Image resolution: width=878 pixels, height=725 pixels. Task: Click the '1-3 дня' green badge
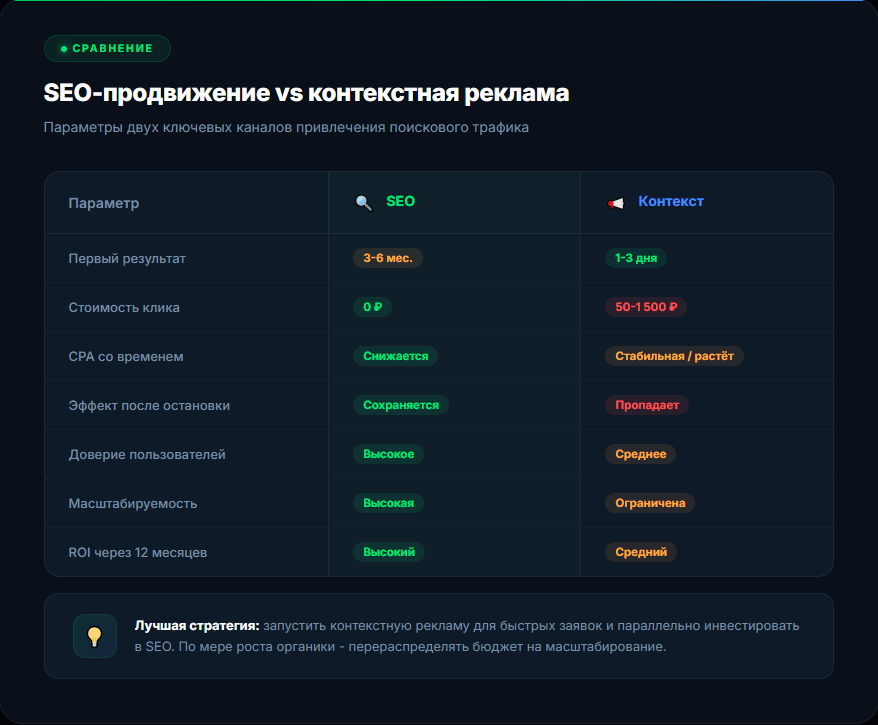pos(635,258)
